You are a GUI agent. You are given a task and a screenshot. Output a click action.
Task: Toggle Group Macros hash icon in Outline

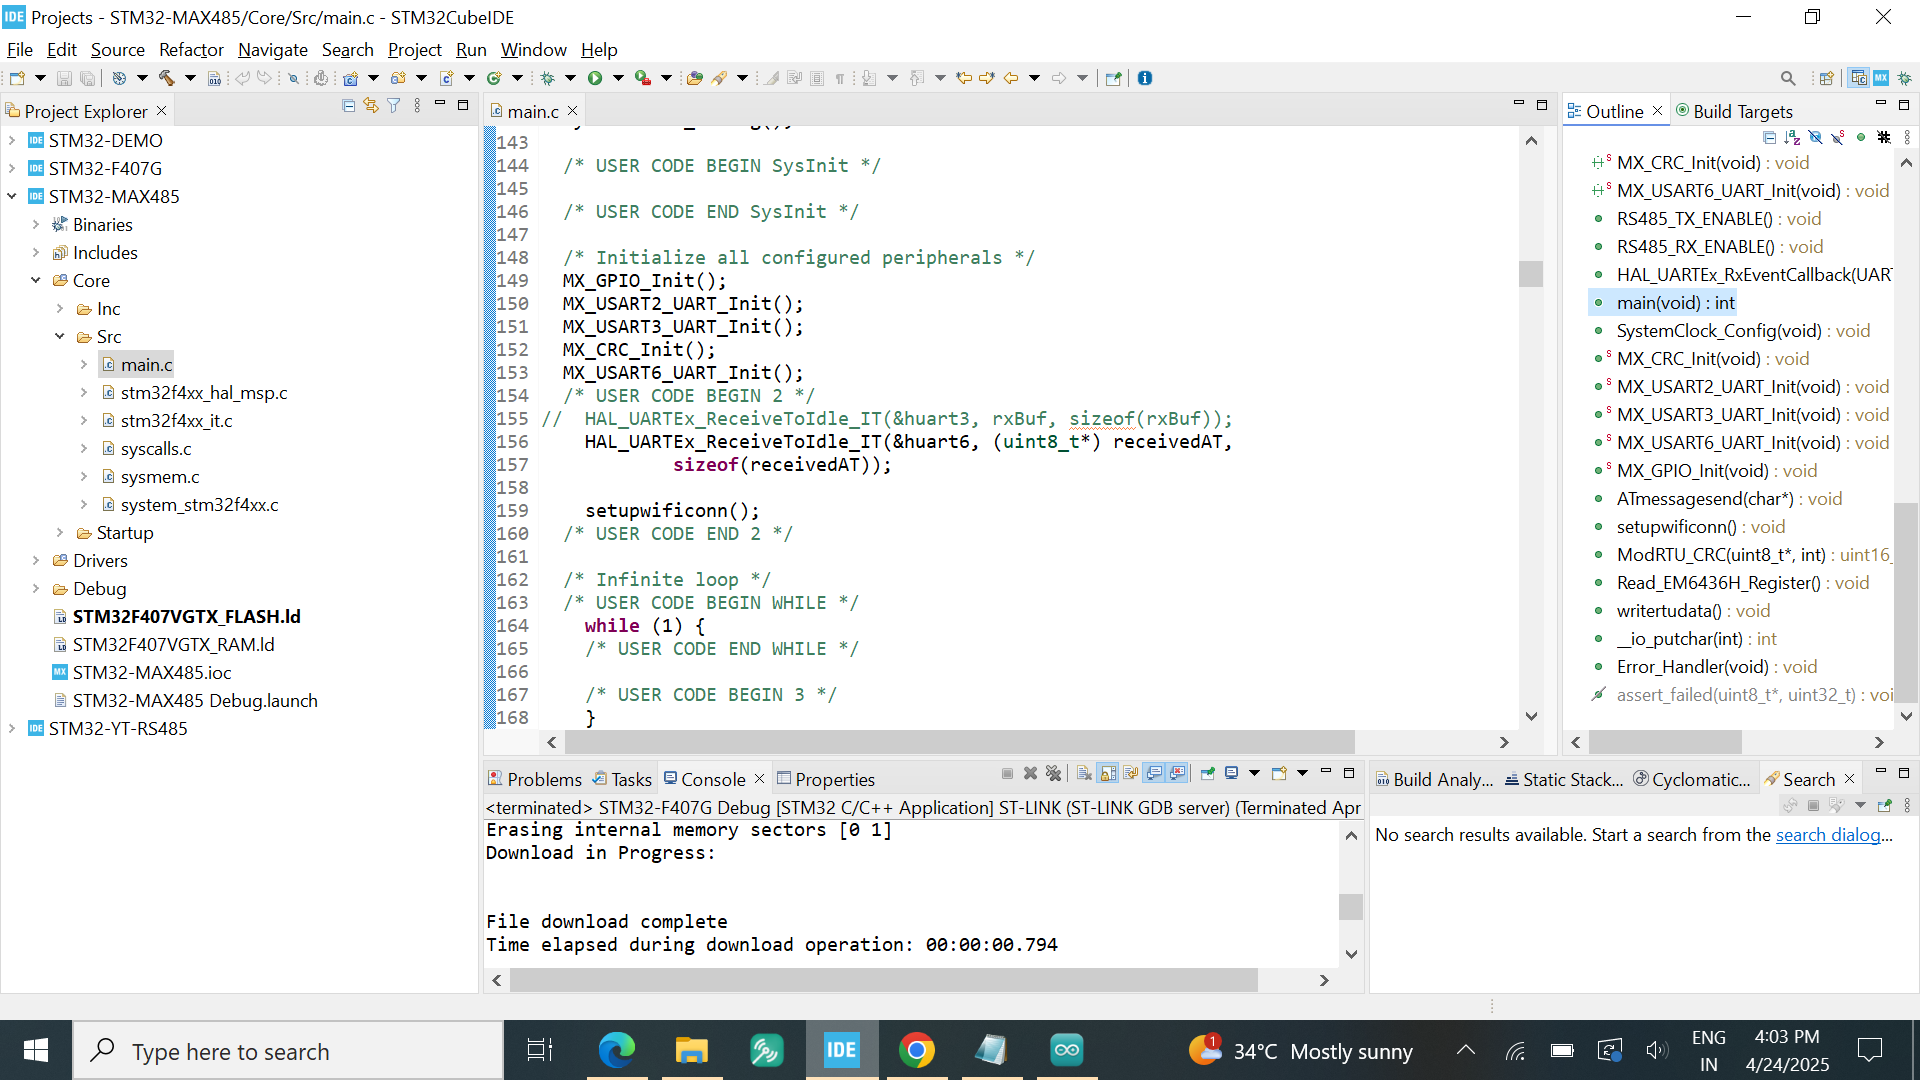click(1884, 137)
